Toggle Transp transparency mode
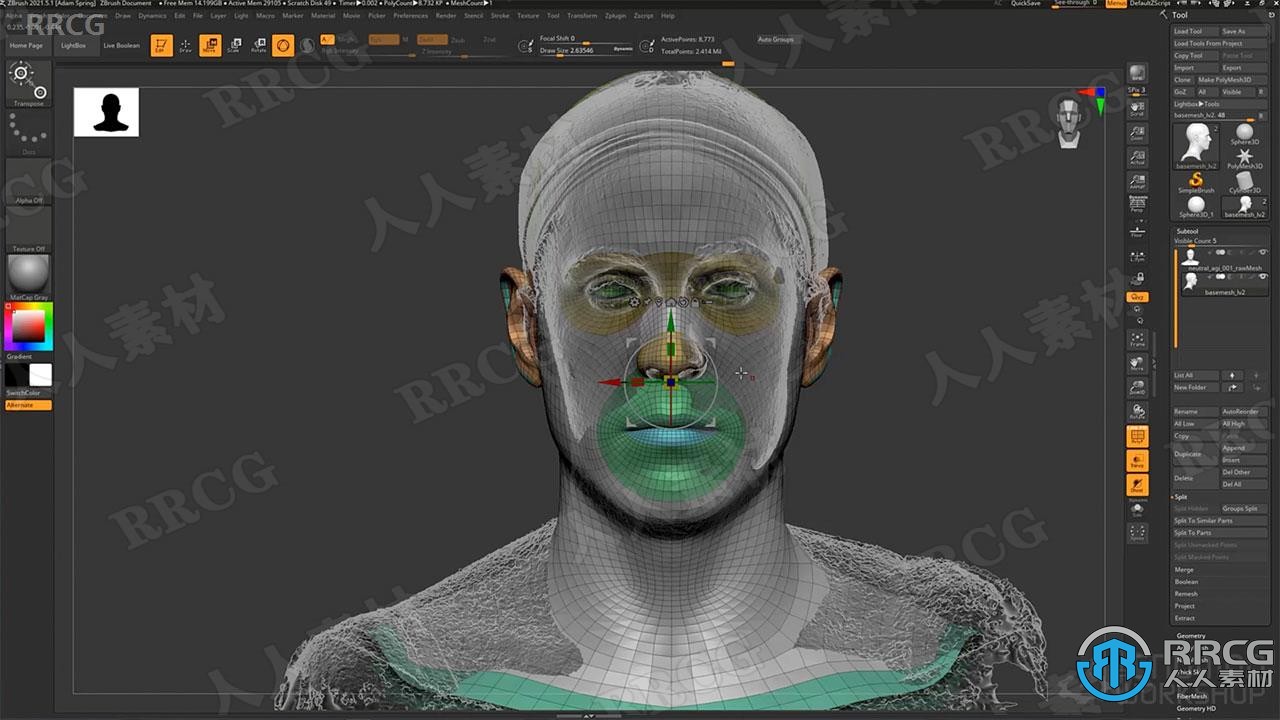This screenshot has width=1280, height=720. (1137, 461)
